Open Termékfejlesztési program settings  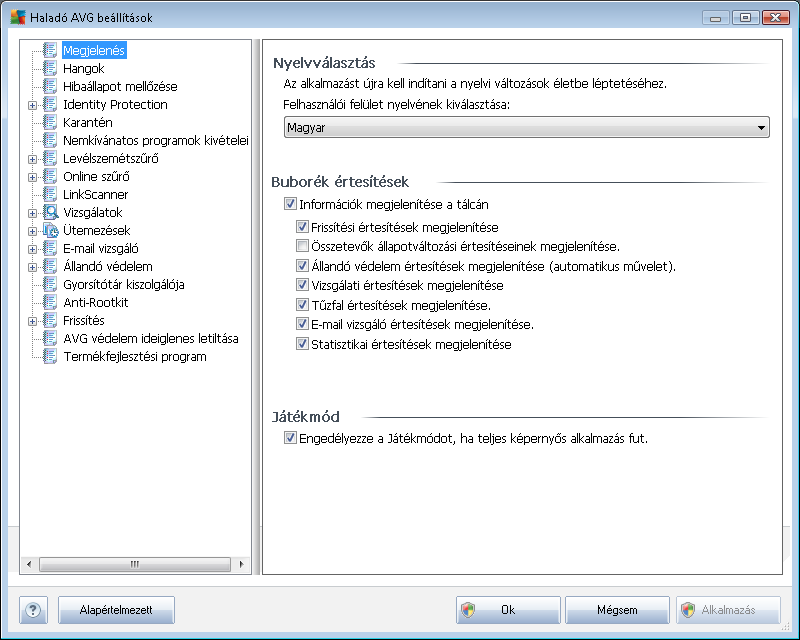(x=135, y=356)
